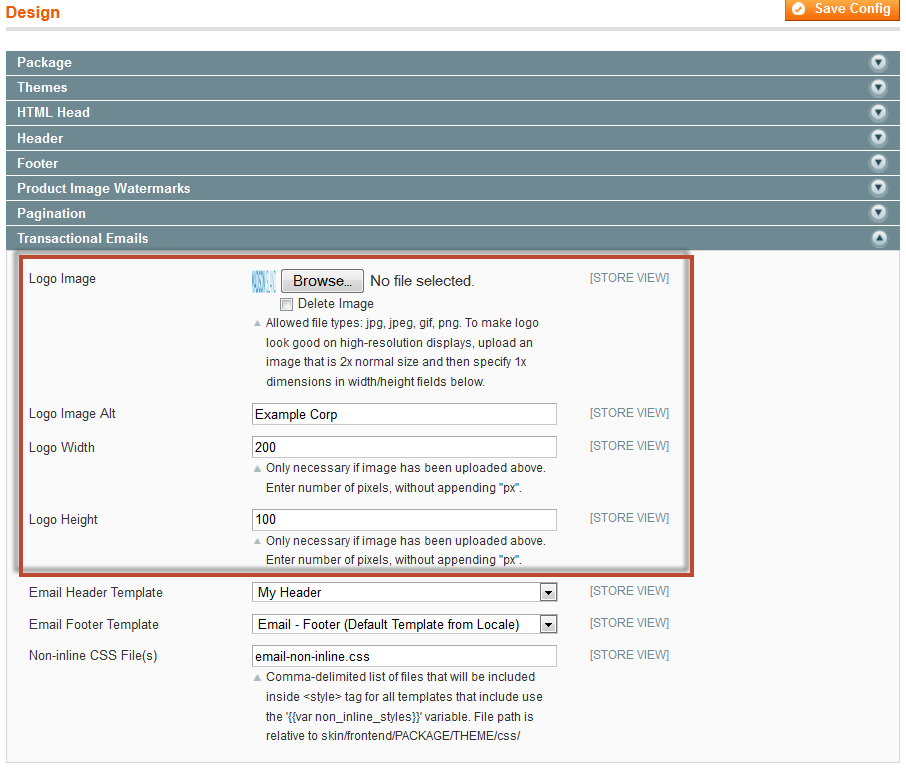906x768 pixels.
Task: Expand Product Image Watermarks arrow icon
Action: (x=878, y=188)
